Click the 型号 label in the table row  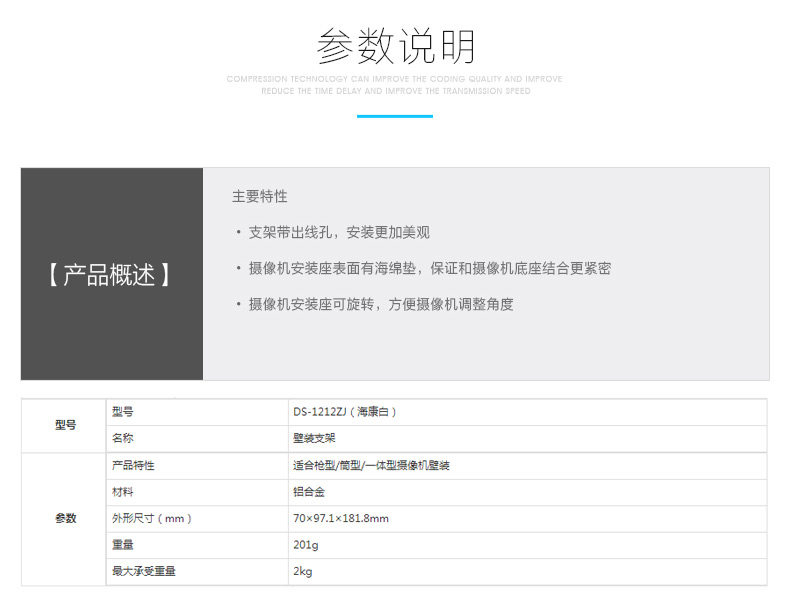[x=122, y=412]
